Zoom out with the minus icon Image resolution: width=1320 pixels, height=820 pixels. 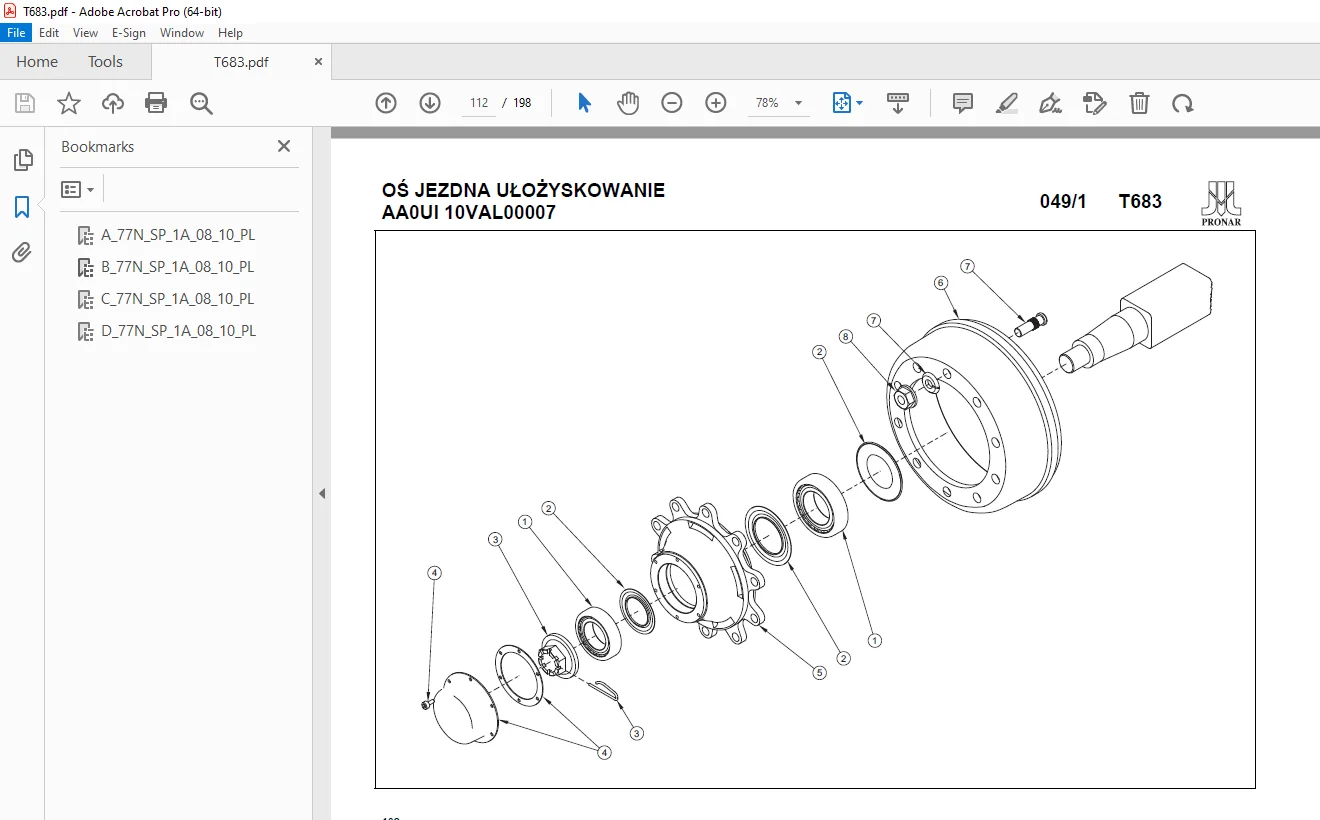click(672, 103)
